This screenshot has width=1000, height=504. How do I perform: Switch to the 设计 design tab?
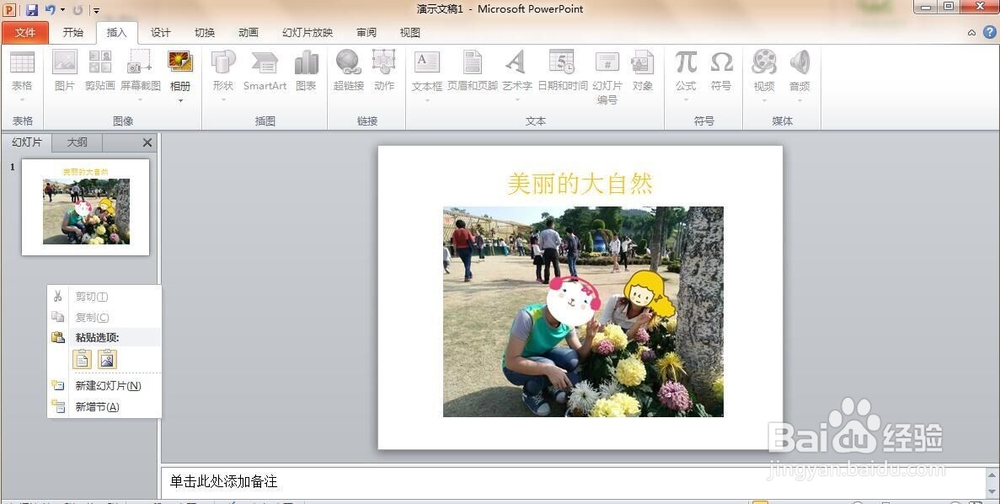click(161, 33)
